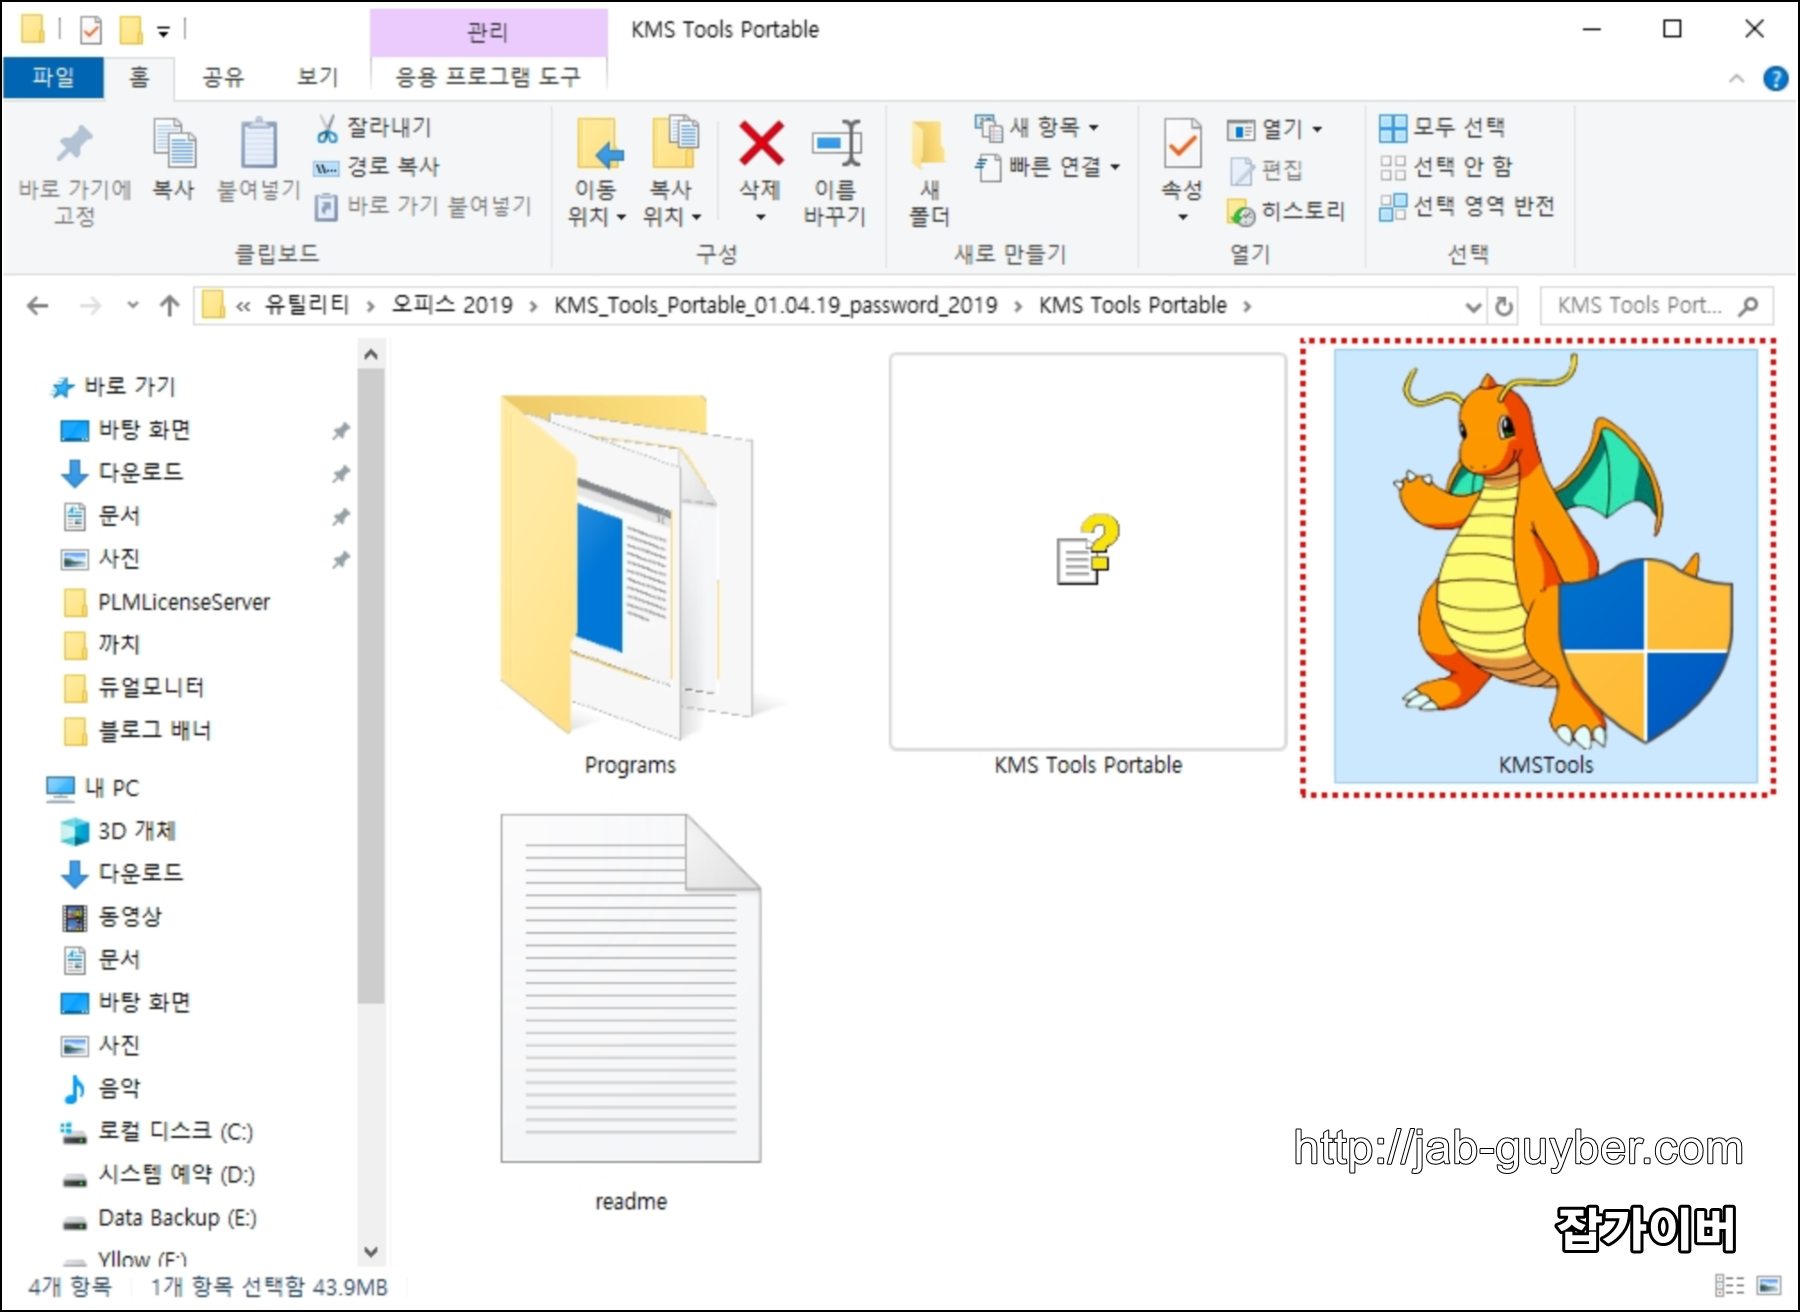Create a new folder (새 폴더)
The width and height of the screenshot is (1800, 1312).
click(x=929, y=174)
